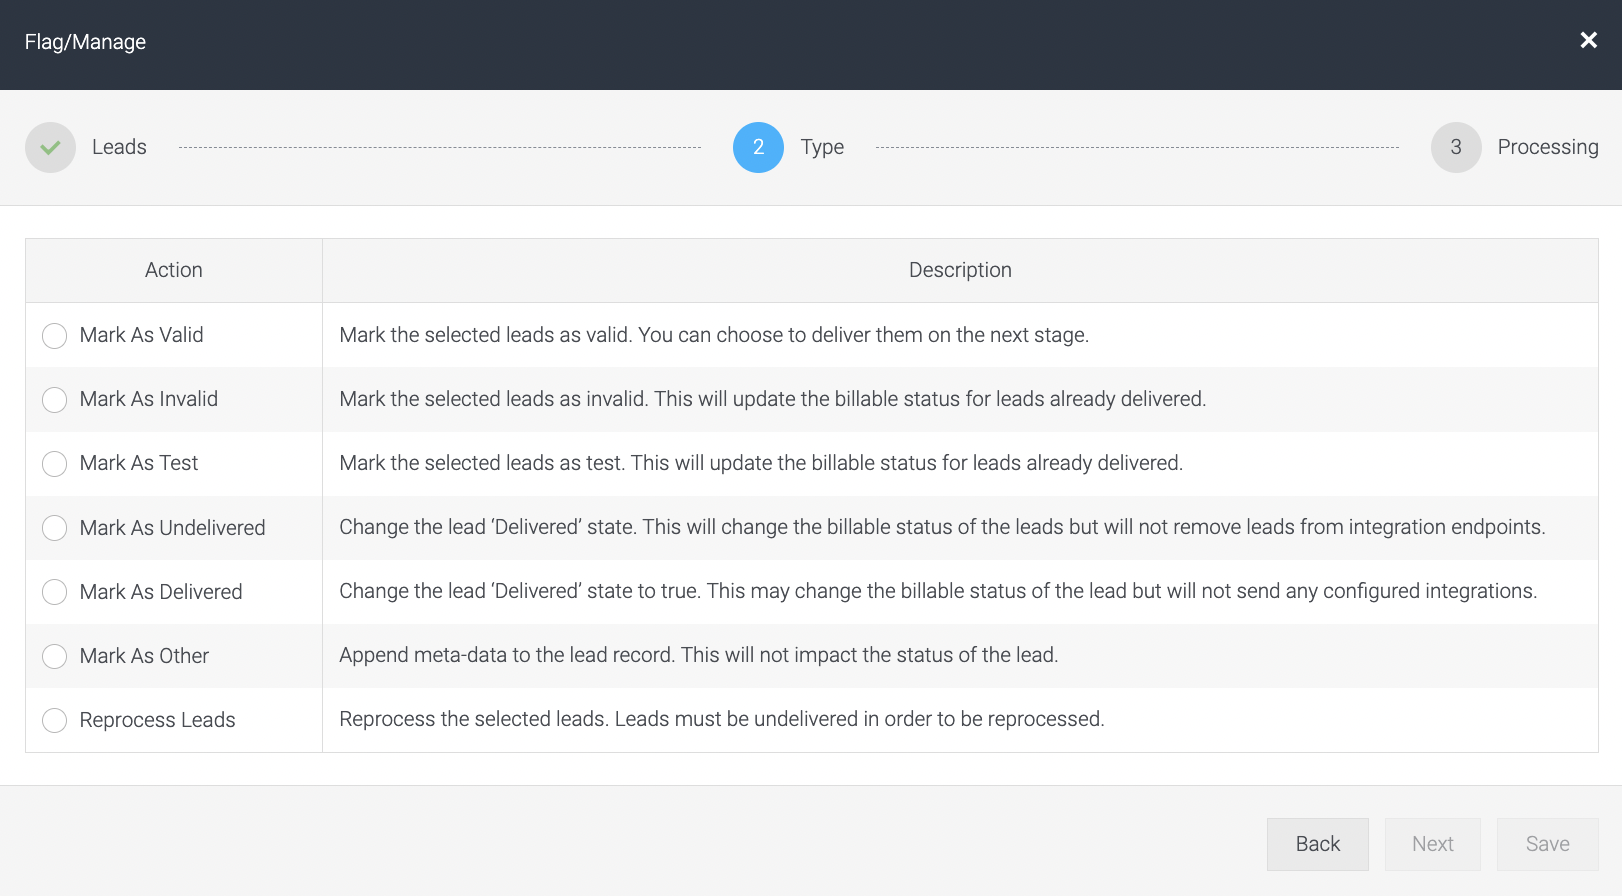The width and height of the screenshot is (1622, 896).
Task: Click the blue step 2 circle
Action: coord(758,147)
